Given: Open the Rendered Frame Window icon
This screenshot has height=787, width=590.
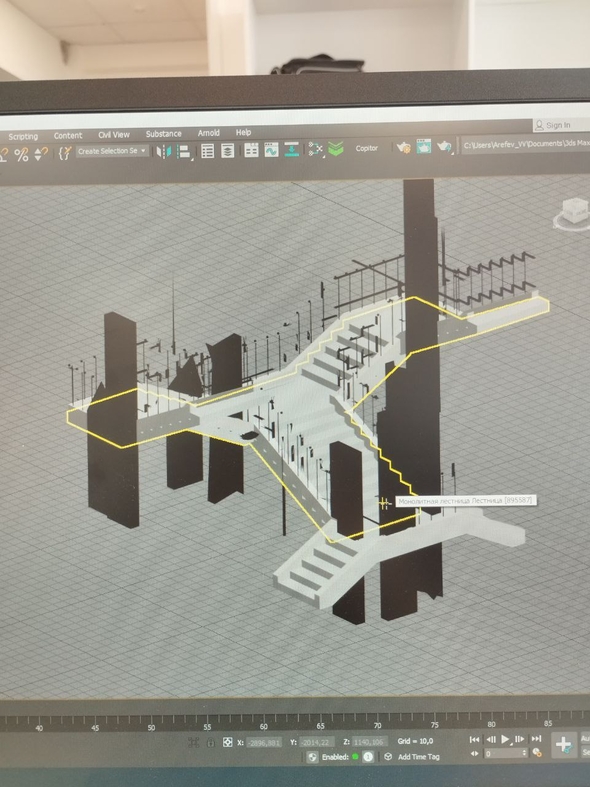Looking at the screenshot, I should point(423,147).
